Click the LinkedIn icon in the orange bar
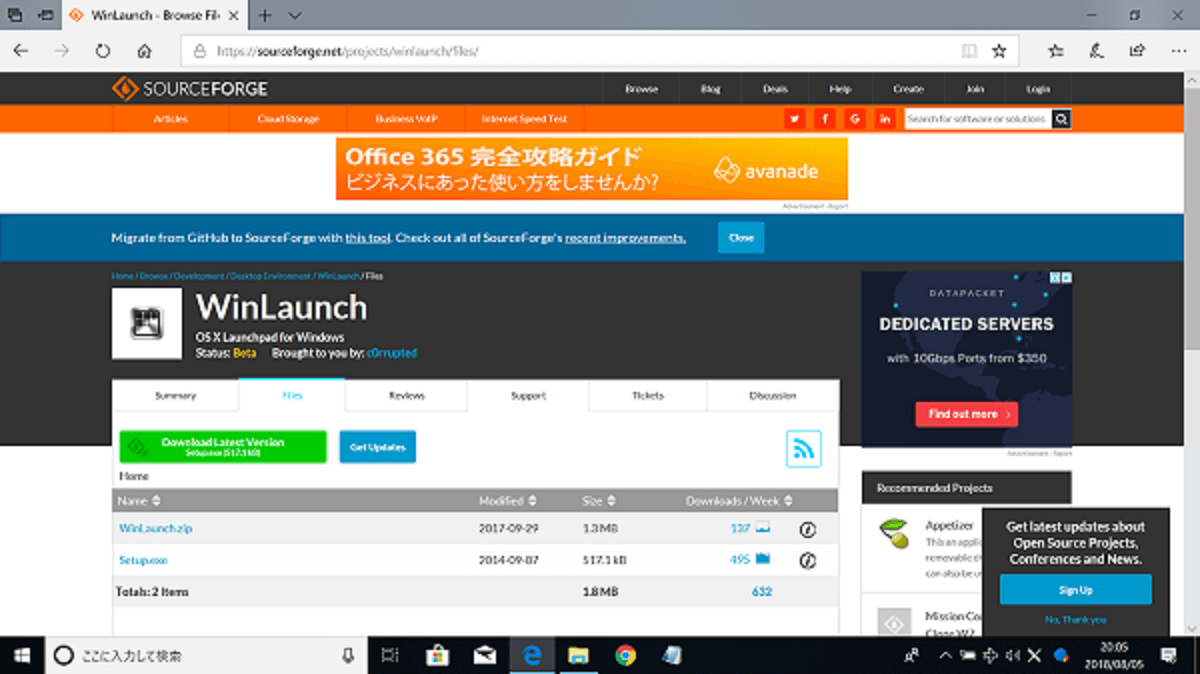Screen dimensions: 1200x674 (x=885, y=118)
